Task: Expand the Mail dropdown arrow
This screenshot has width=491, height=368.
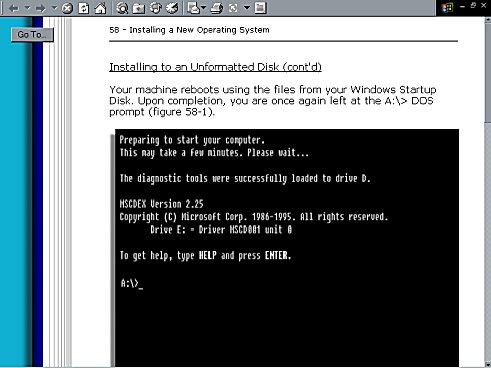Action: (x=203, y=7)
